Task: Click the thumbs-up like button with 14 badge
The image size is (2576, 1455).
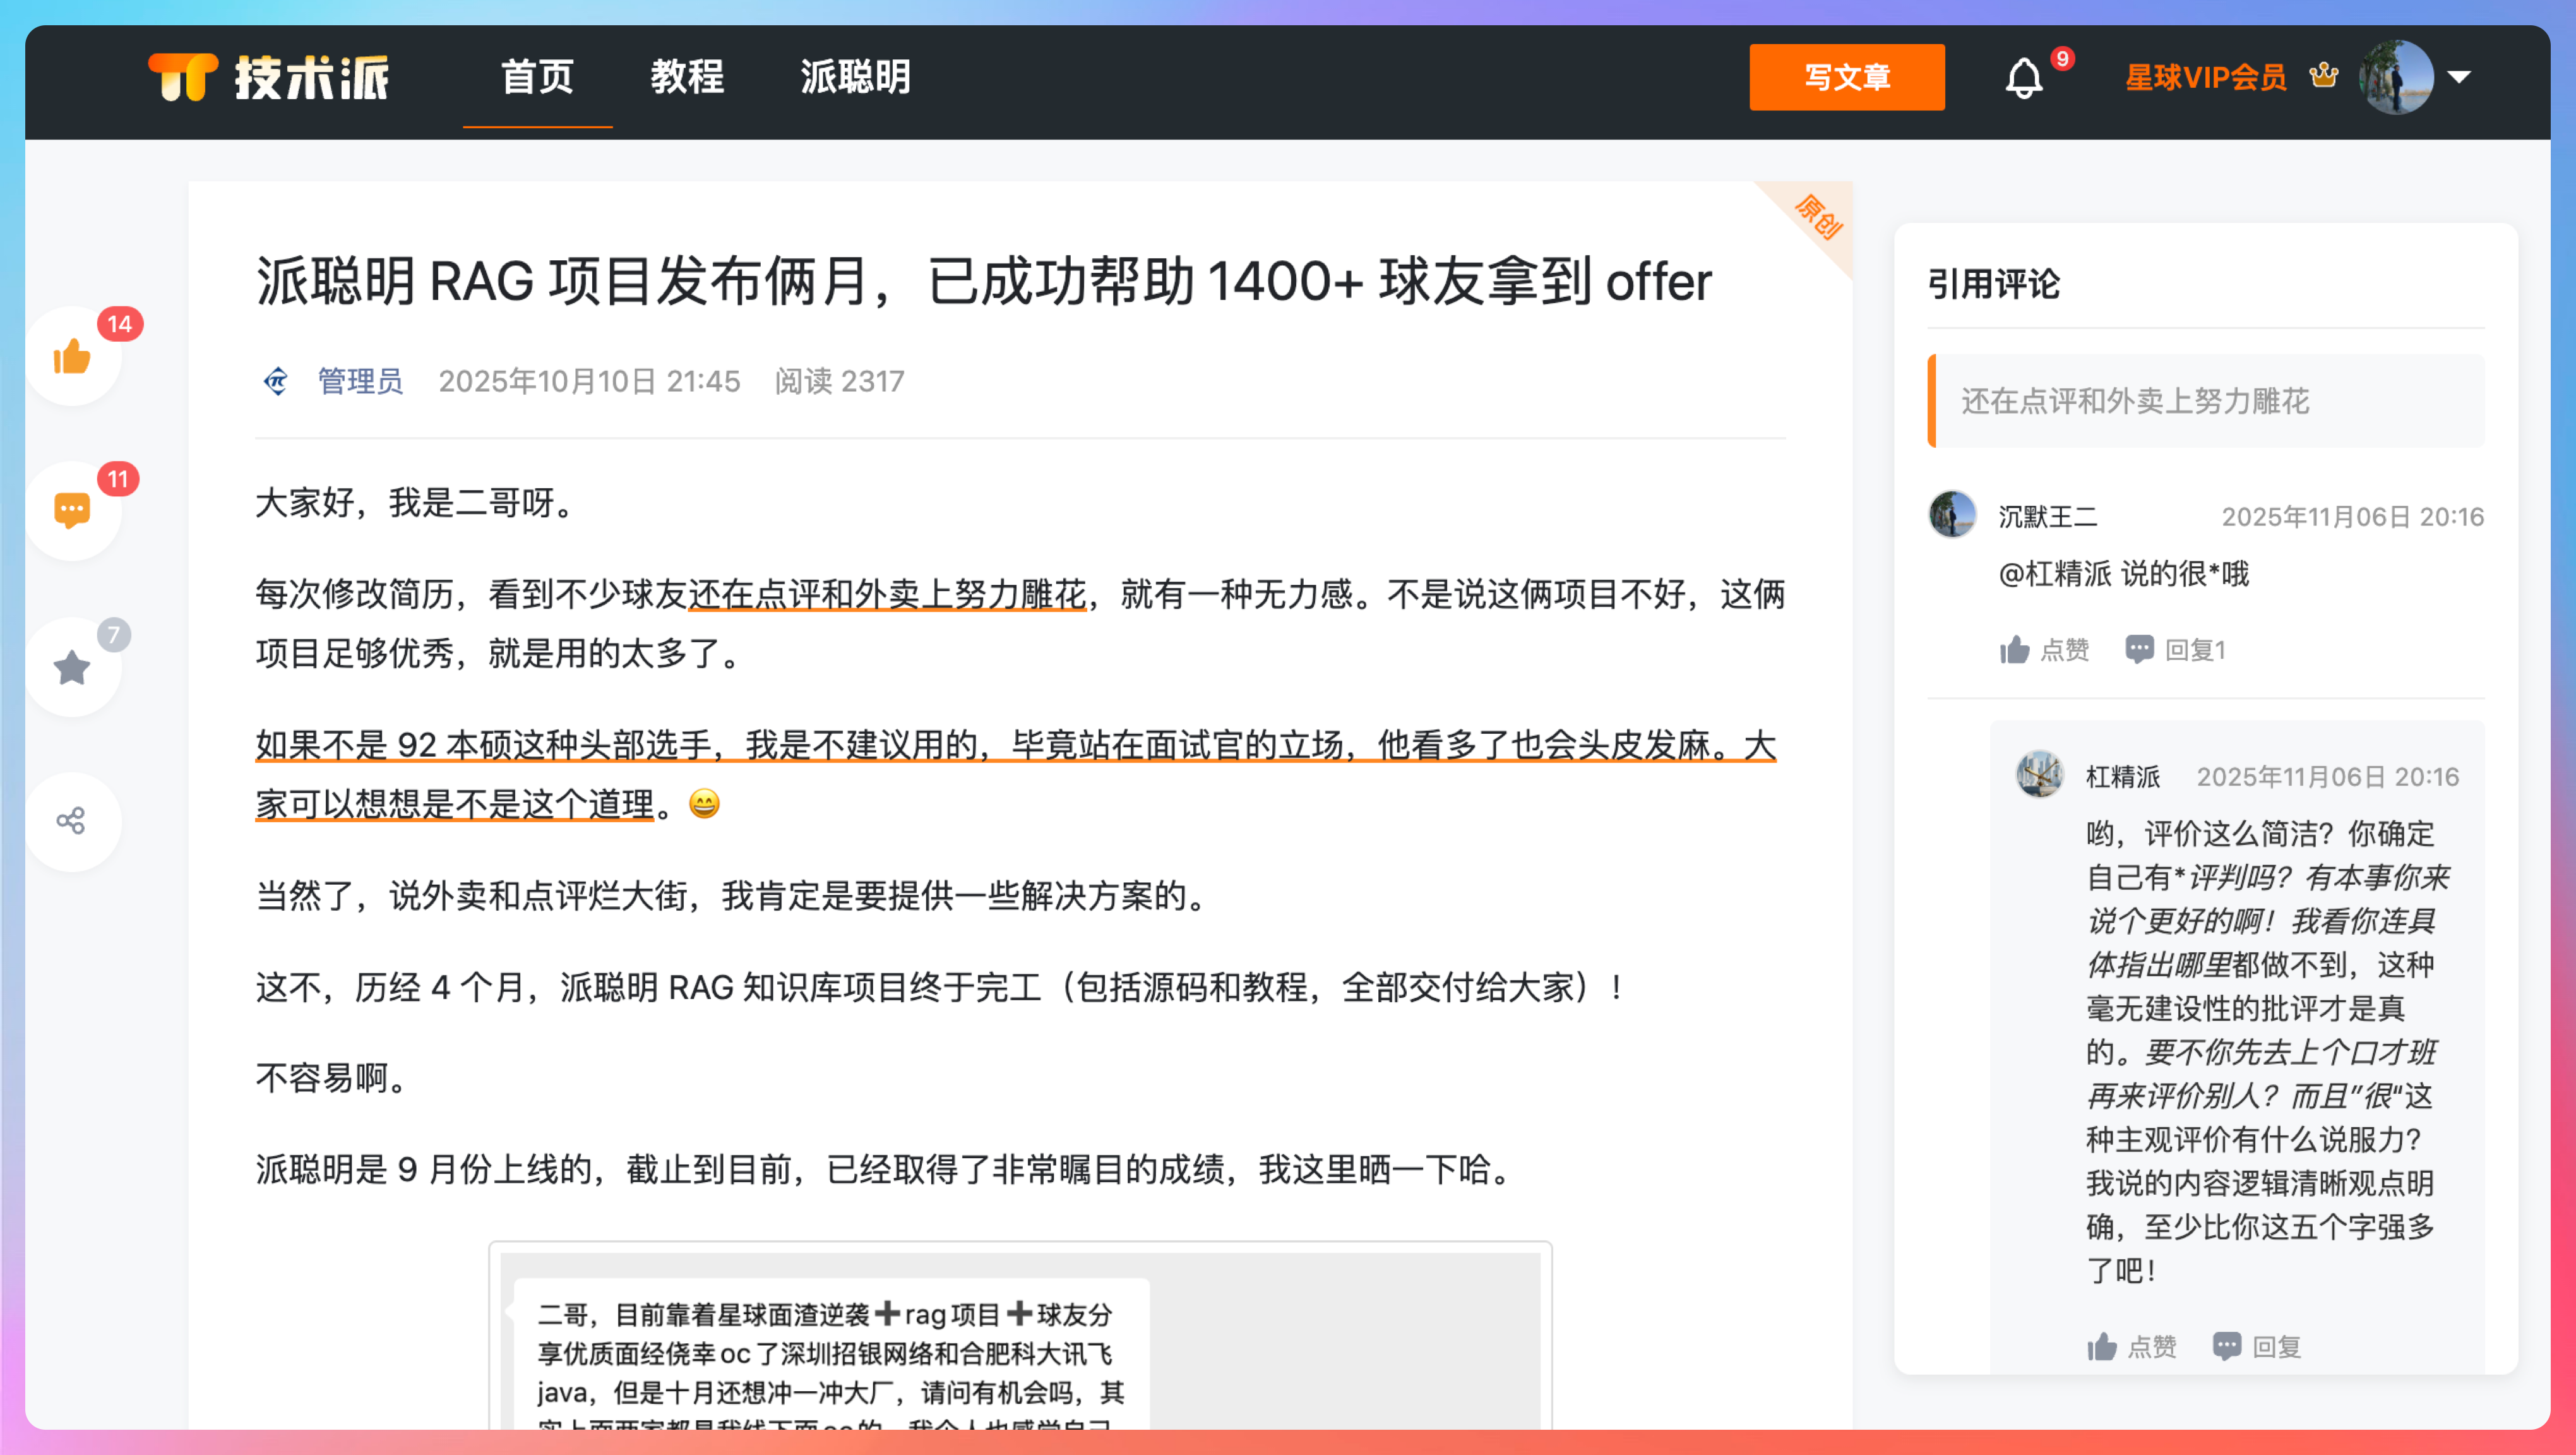Action: (x=72, y=357)
